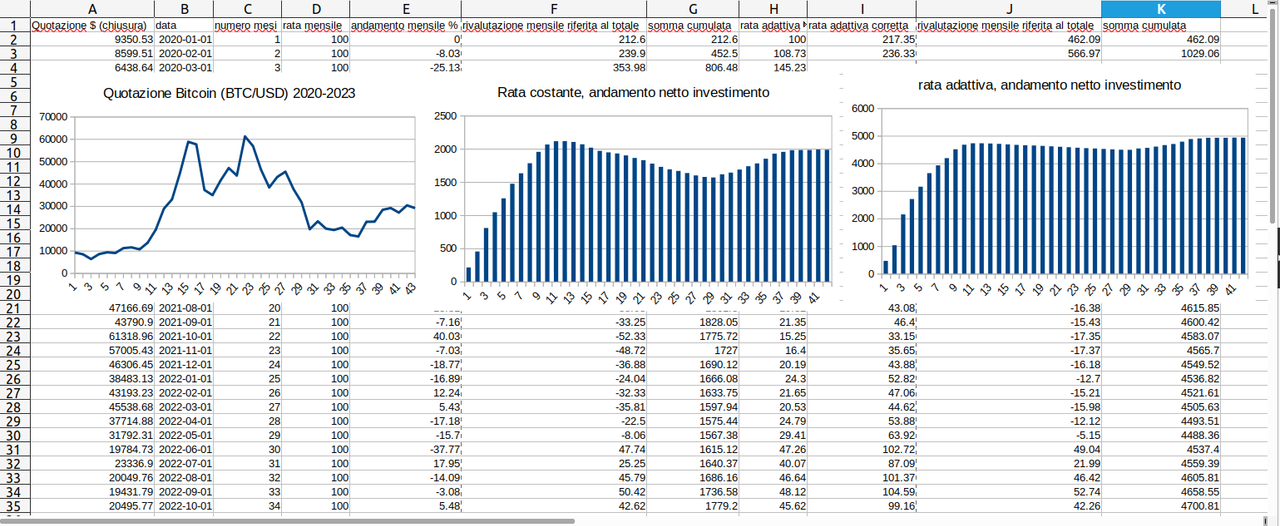Select column I header

pos(861,9)
